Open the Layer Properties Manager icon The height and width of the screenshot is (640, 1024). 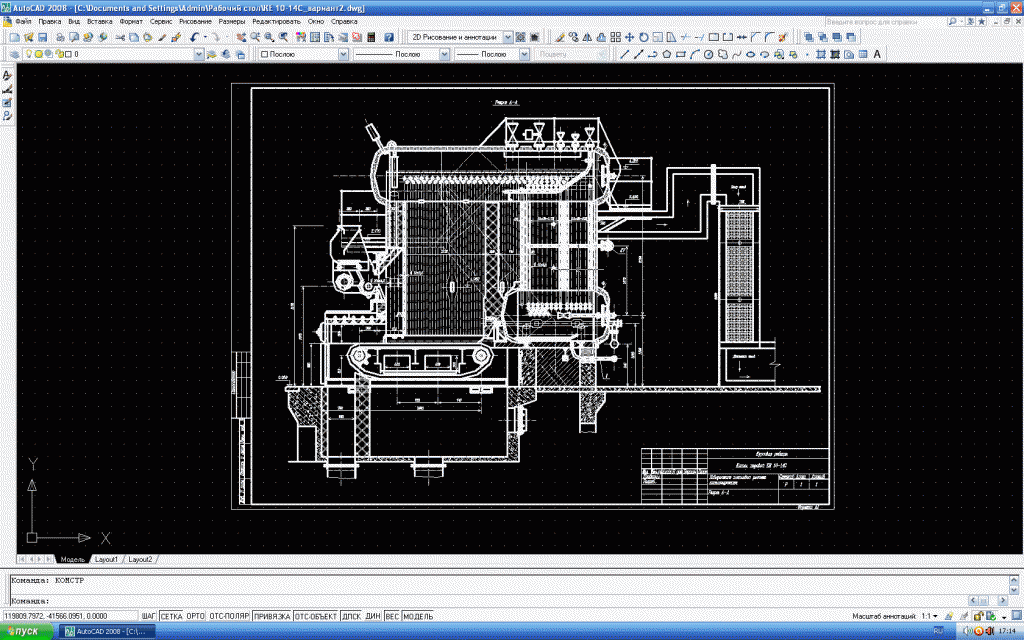pyautogui.click(x=14, y=54)
